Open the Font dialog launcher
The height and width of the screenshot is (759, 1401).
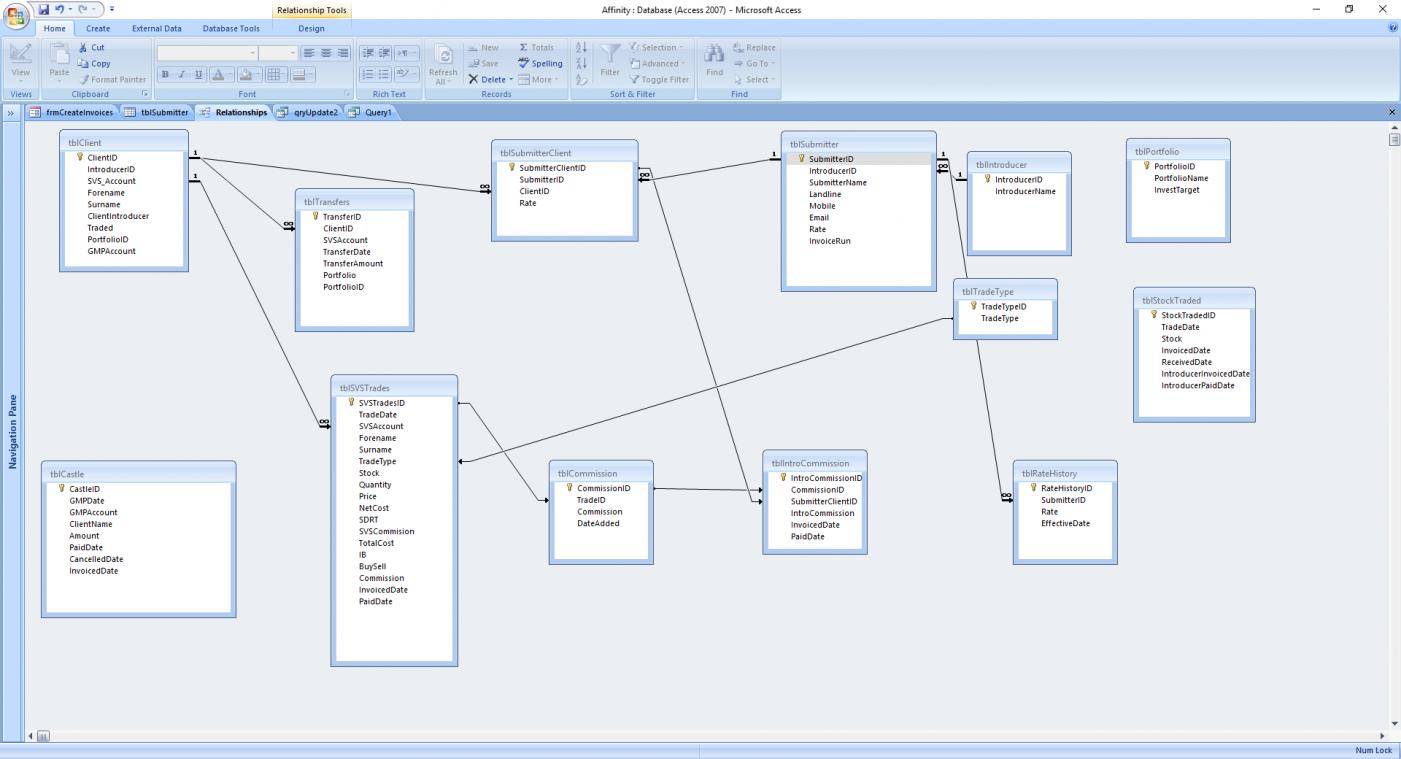pyautogui.click(x=345, y=94)
